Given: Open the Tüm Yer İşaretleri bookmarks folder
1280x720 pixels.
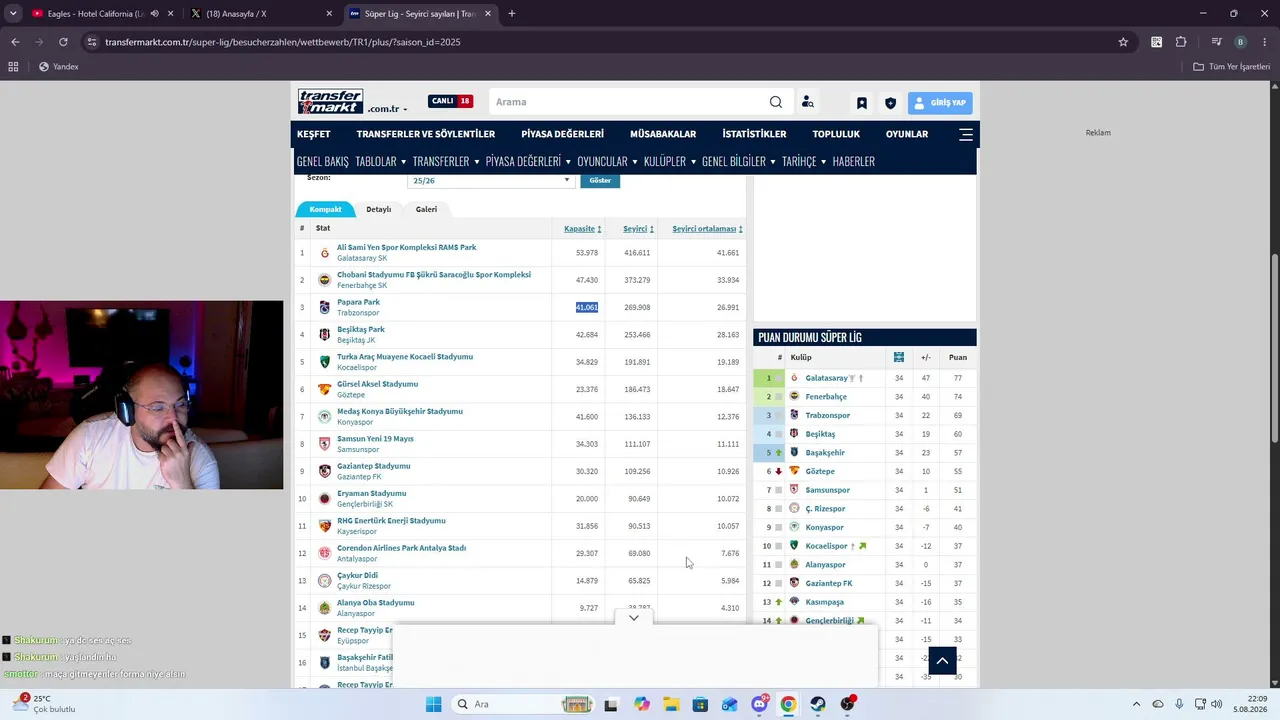Looking at the screenshot, I should 1232,67.
